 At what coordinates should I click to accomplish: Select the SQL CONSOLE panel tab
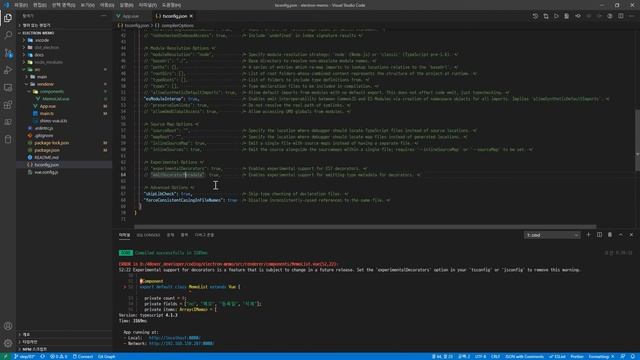148,235
